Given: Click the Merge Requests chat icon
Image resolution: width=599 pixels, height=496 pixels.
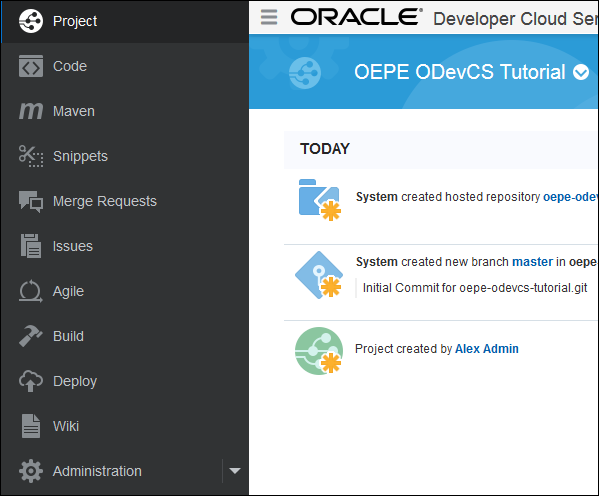Looking at the screenshot, I should click(x=31, y=201).
